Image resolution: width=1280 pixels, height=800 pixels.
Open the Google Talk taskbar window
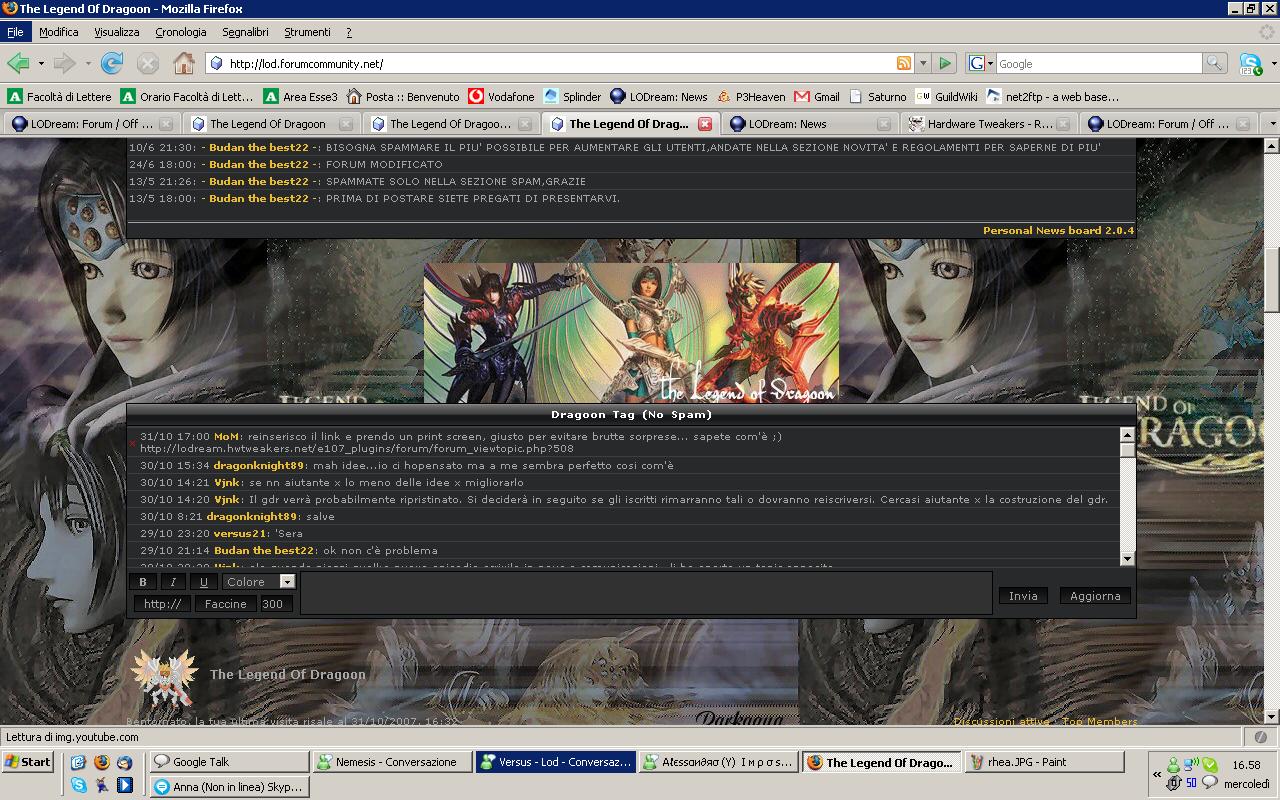[x=228, y=762]
